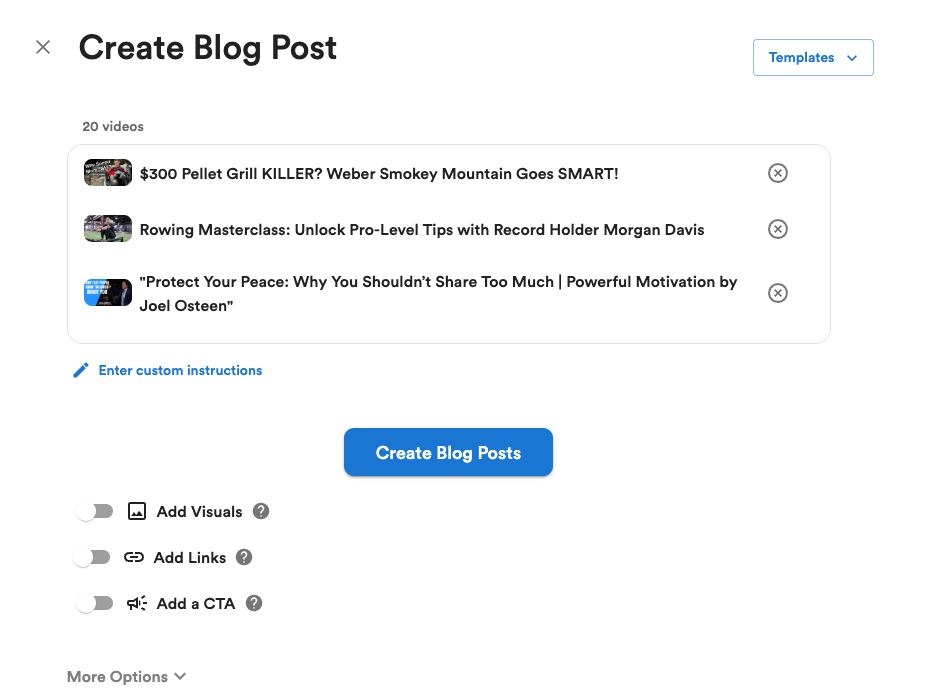Click the Joel Osteen video thumbnail
Image resolution: width=933 pixels, height=696 pixels.
(x=108, y=293)
